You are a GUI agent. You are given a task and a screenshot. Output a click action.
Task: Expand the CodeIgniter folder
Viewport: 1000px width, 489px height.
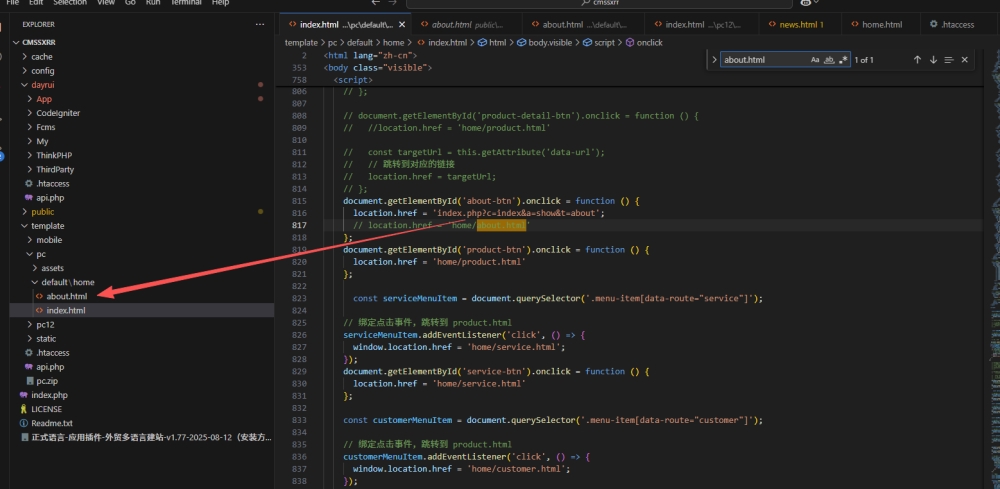(30, 113)
